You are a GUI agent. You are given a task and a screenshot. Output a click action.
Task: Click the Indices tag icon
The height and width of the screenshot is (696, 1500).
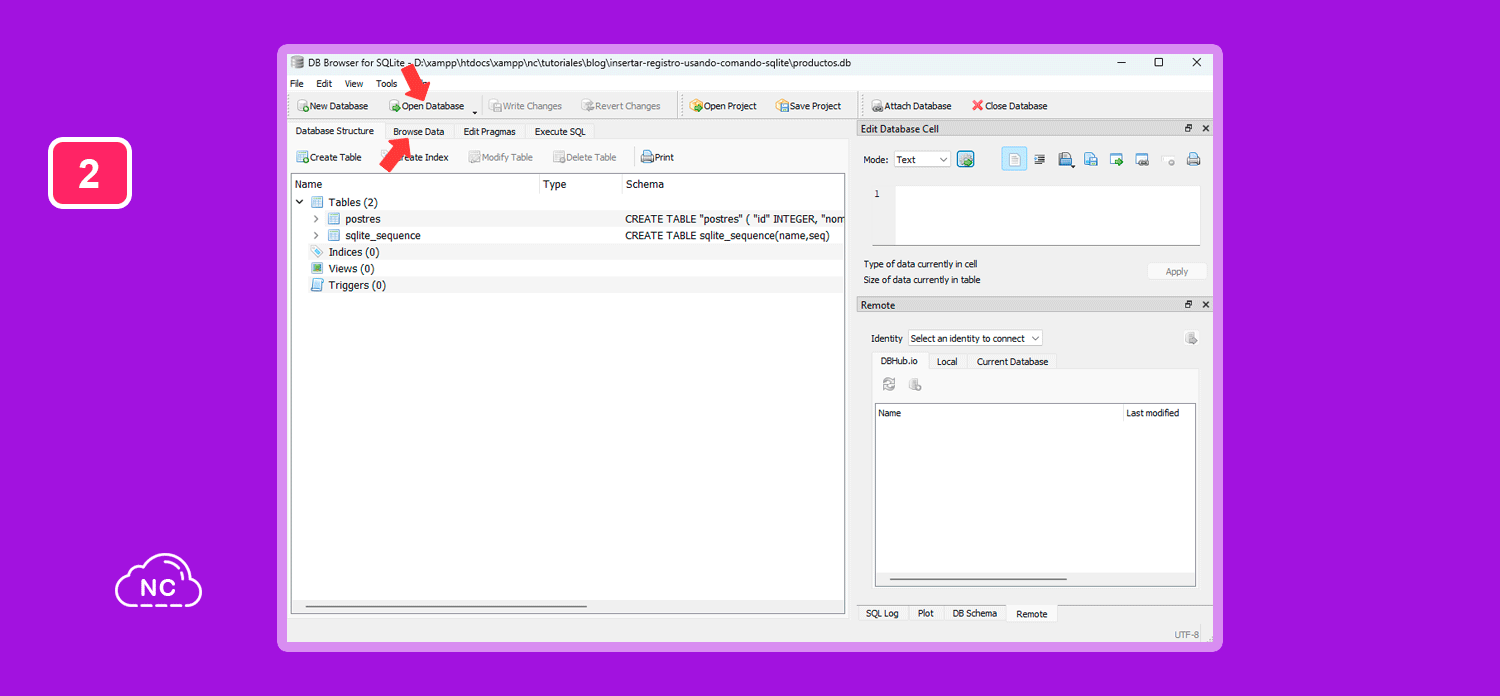(317, 252)
